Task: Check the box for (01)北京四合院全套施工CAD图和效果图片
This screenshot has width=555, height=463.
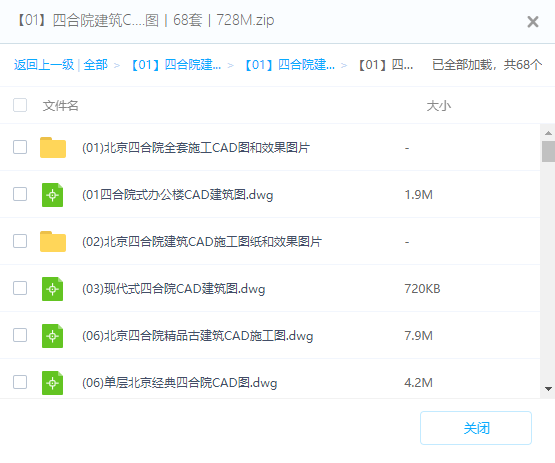Action: (20, 147)
